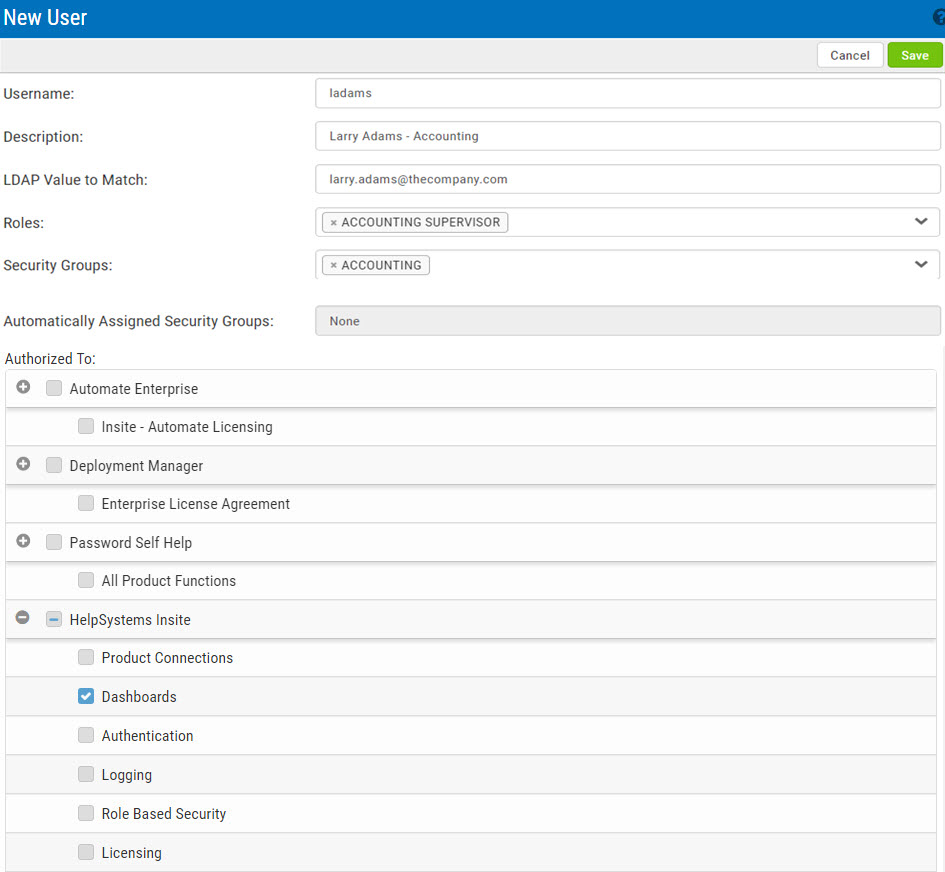Click the Automatically Assigned Security Groups field
This screenshot has width=945, height=872.
click(627, 321)
